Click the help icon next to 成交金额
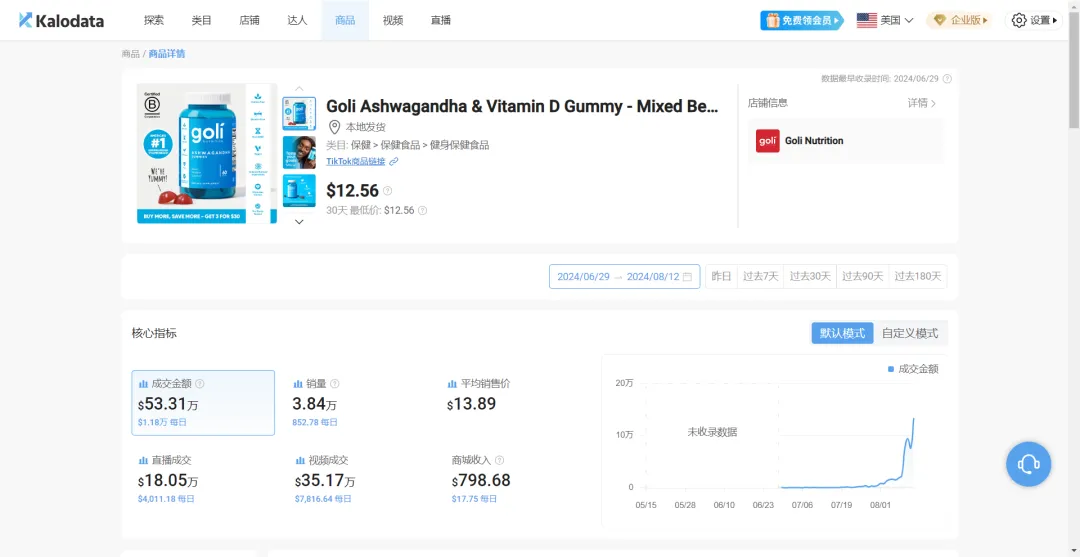Image resolution: width=1080 pixels, height=557 pixels. click(x=200, y=384)
